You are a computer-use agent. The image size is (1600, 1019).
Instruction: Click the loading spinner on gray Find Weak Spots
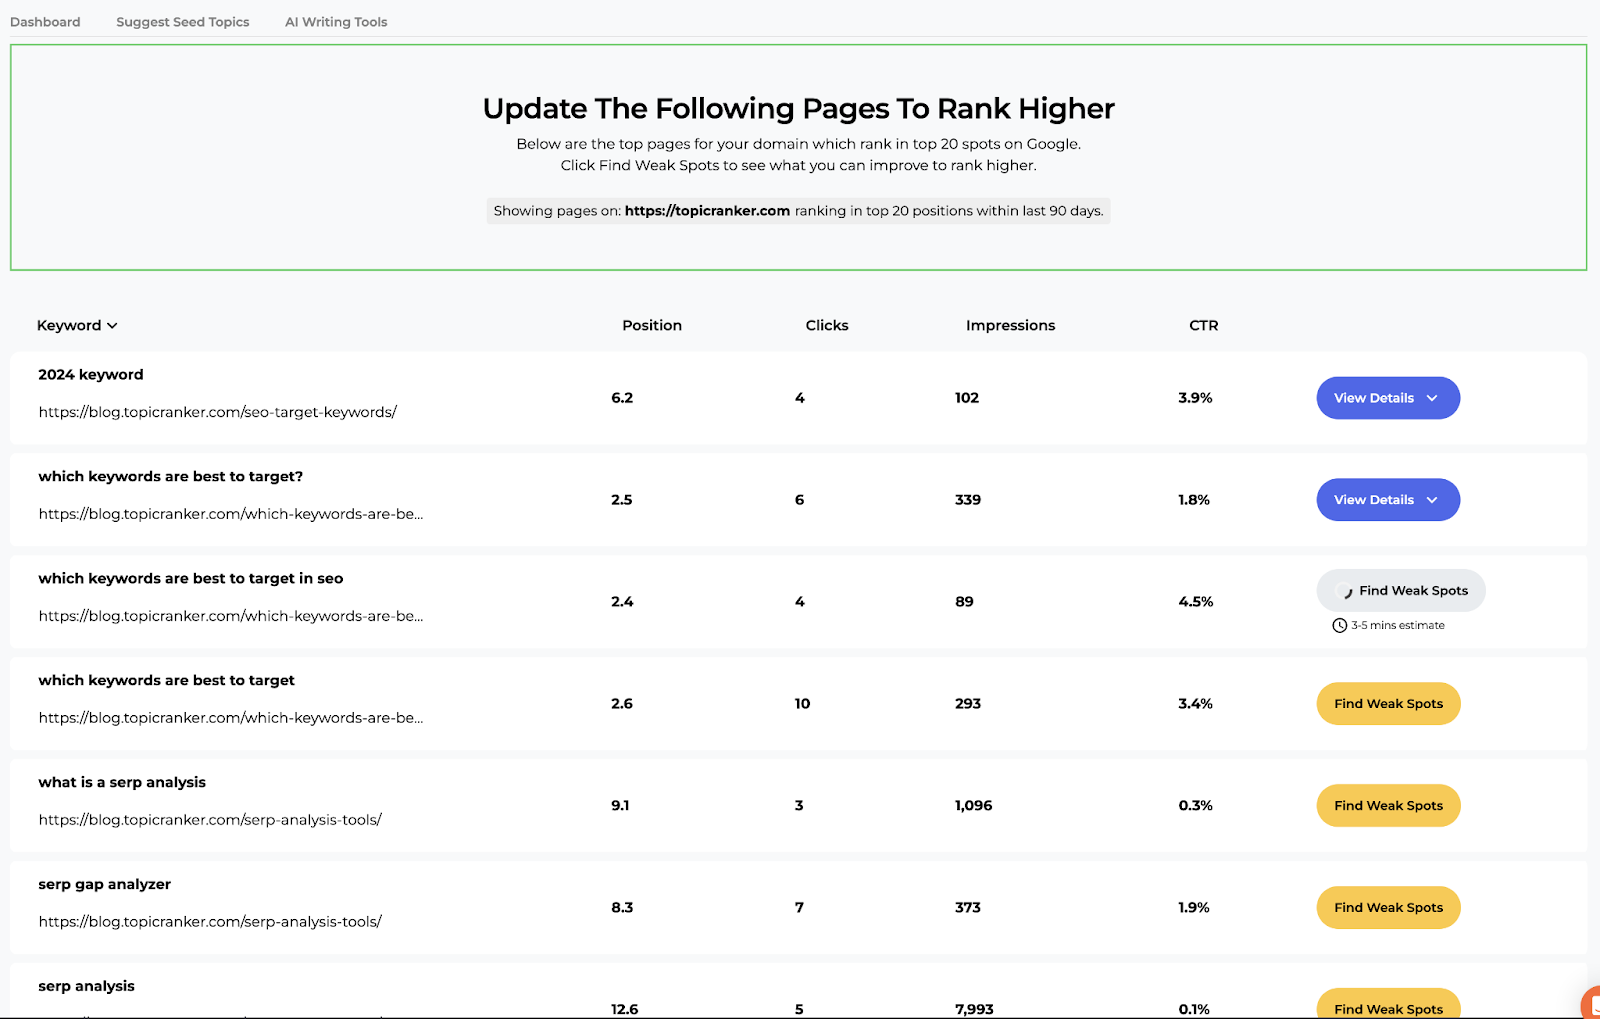(1343, 590)
